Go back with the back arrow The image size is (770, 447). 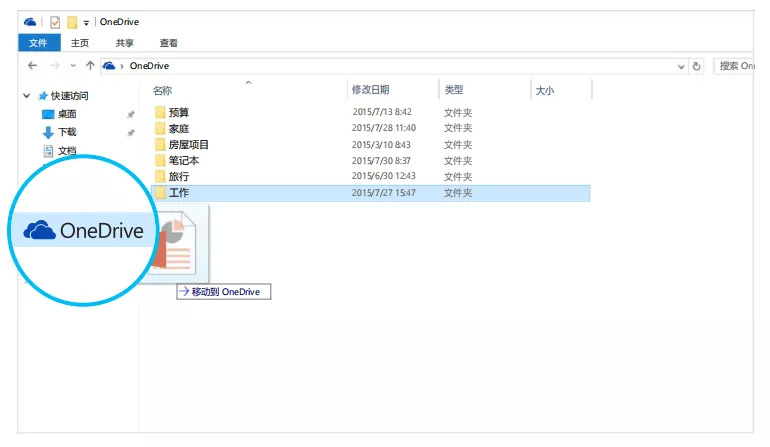(32, 65)
